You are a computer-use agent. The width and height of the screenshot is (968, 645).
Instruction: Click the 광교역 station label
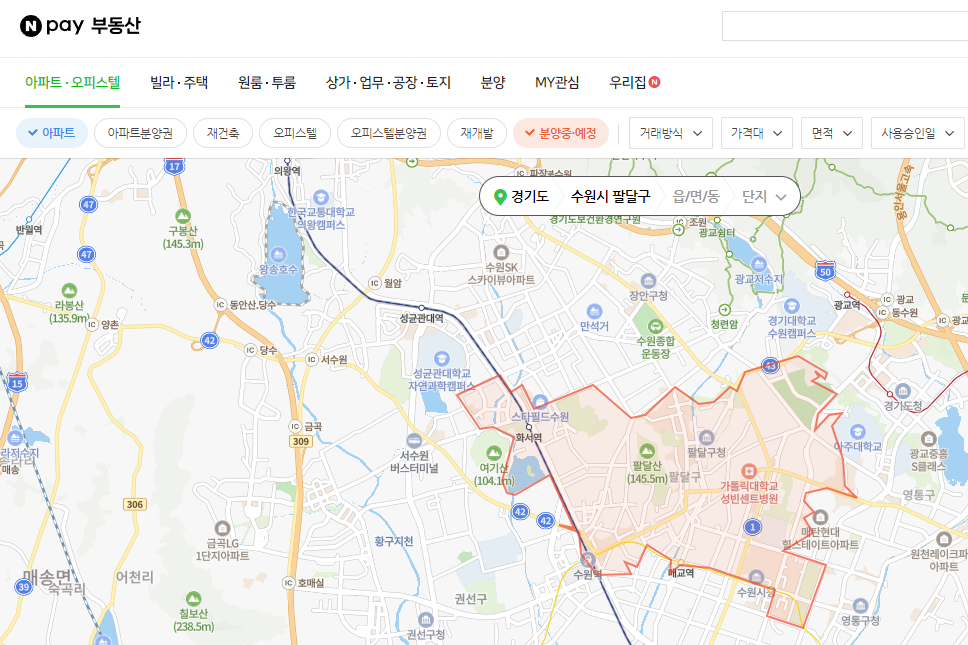coord(847,305)
